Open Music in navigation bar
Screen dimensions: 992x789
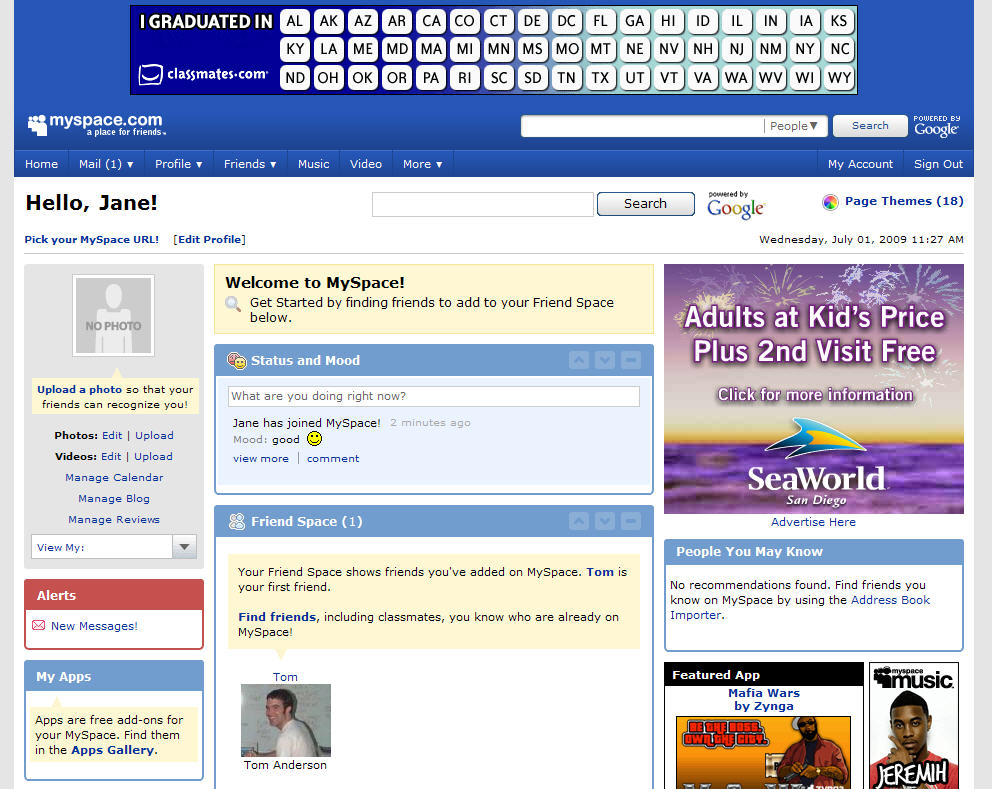point(313,164)
